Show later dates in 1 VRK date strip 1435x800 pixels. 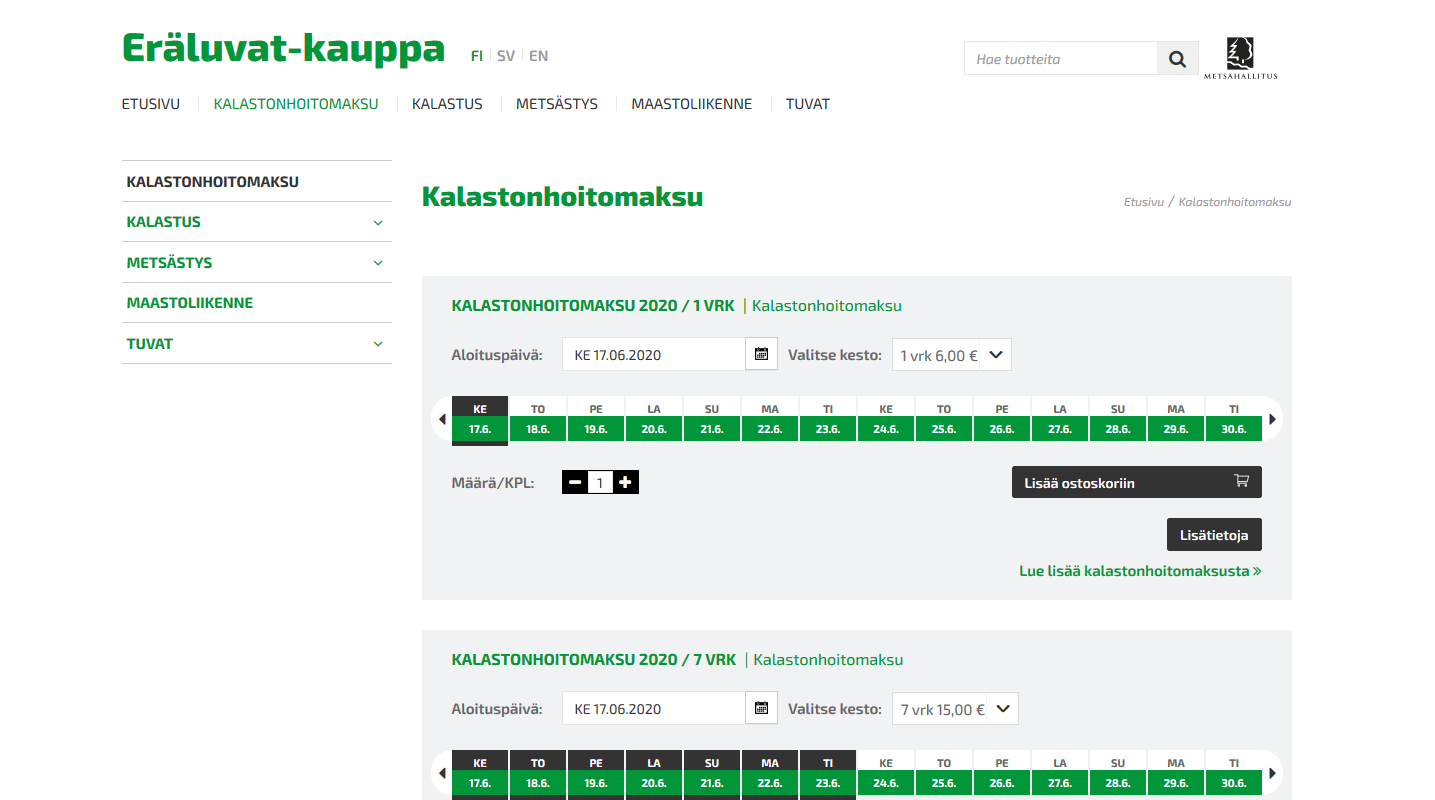[x=1272, y=419]
